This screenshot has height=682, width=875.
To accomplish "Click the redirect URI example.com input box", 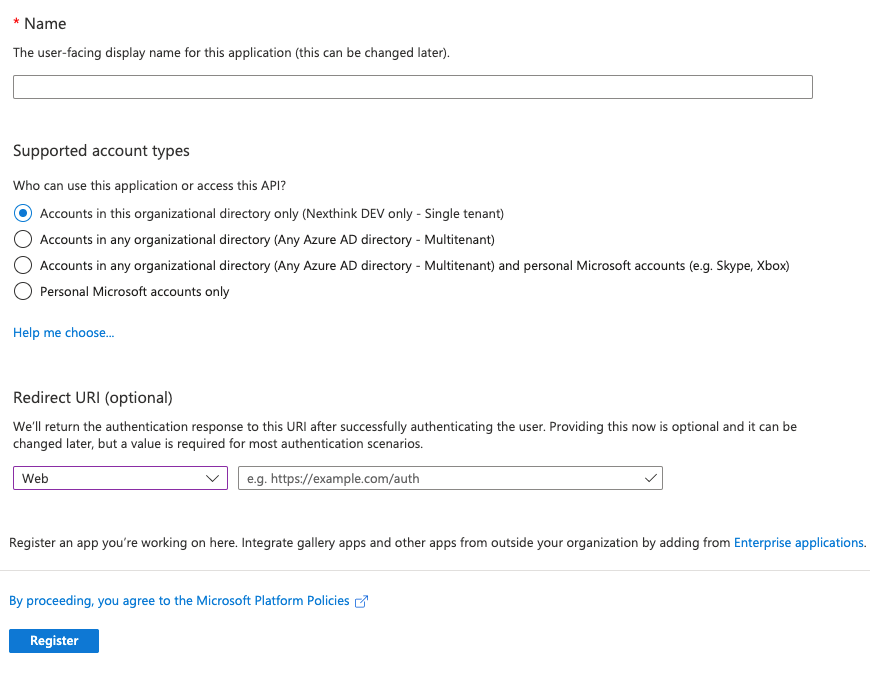I will click(x=438, y=479).
